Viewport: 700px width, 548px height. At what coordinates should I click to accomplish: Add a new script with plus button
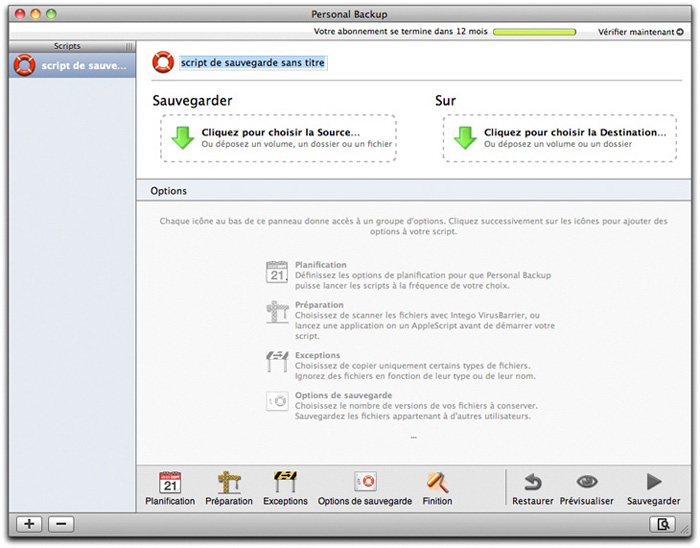(29, 524)
